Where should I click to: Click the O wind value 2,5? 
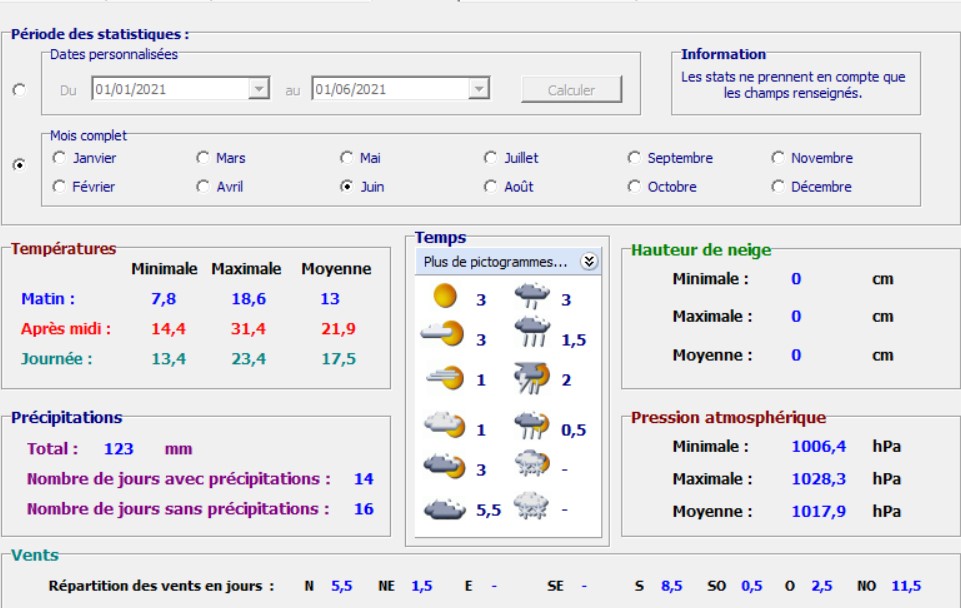822,586
